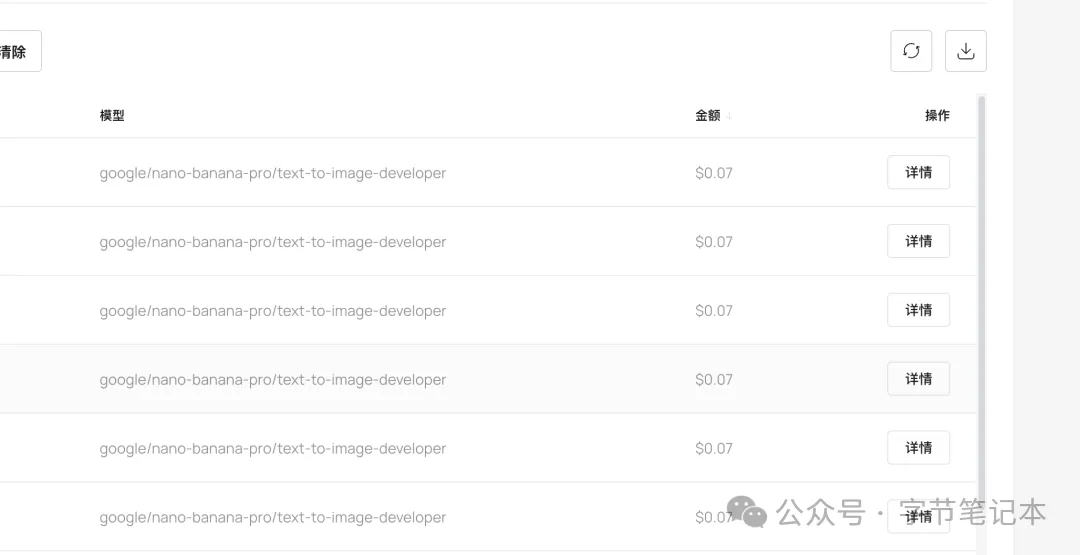Sort by the 金额 column header
The height and width of the screenshot is (555, 1080).
pyautogui.click(x=708, y=116)
